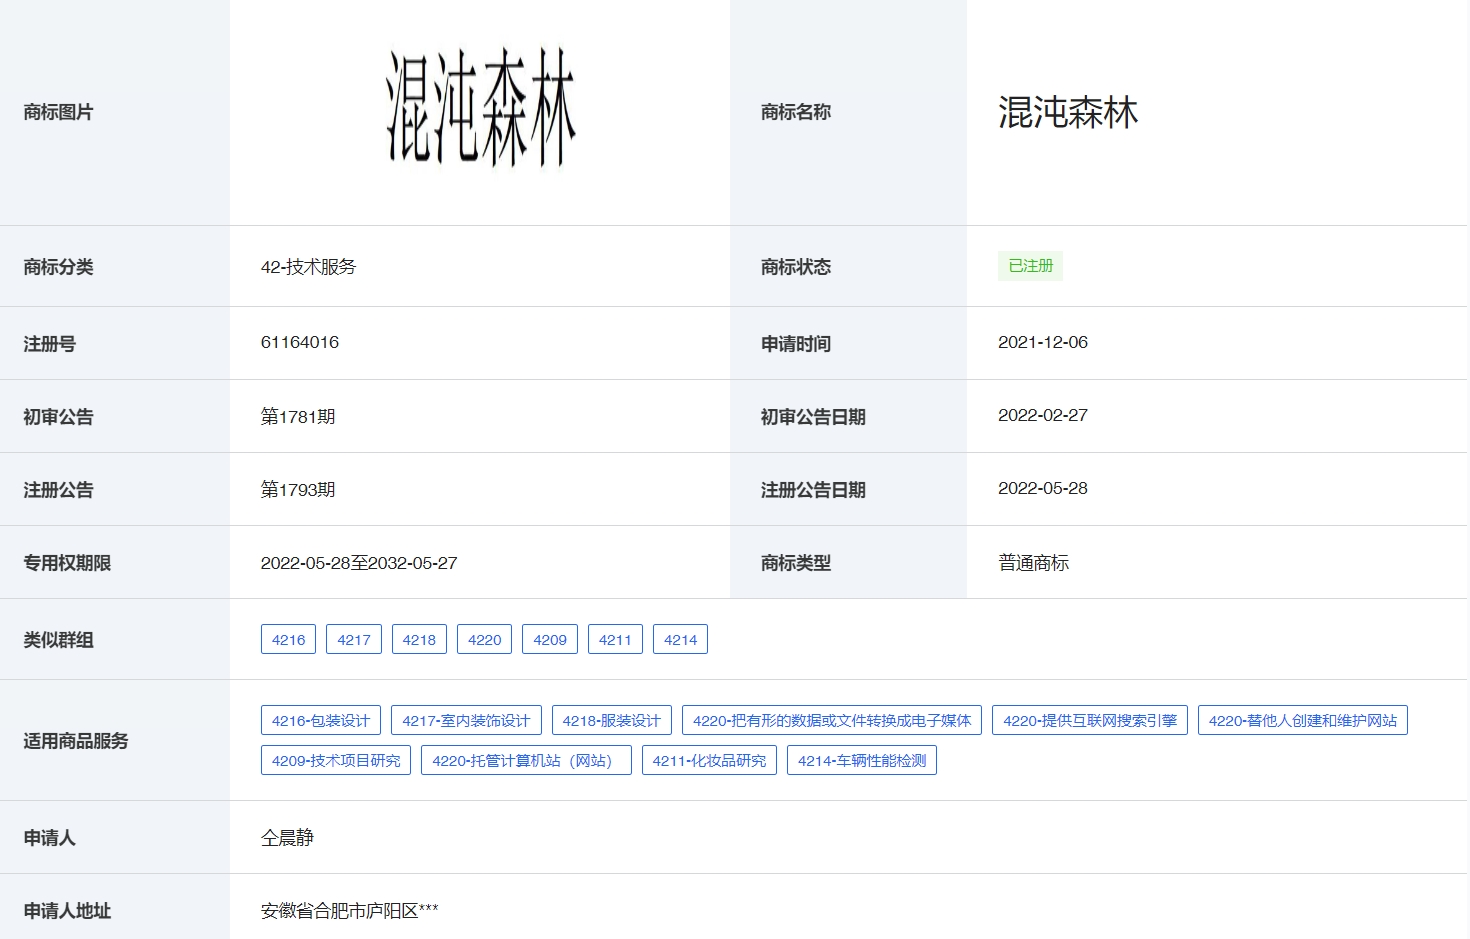The height and width of the screenshot is (939, 1470).
Task: Open the 4209-技术项目研究 service tag
Action: (335, 760)
